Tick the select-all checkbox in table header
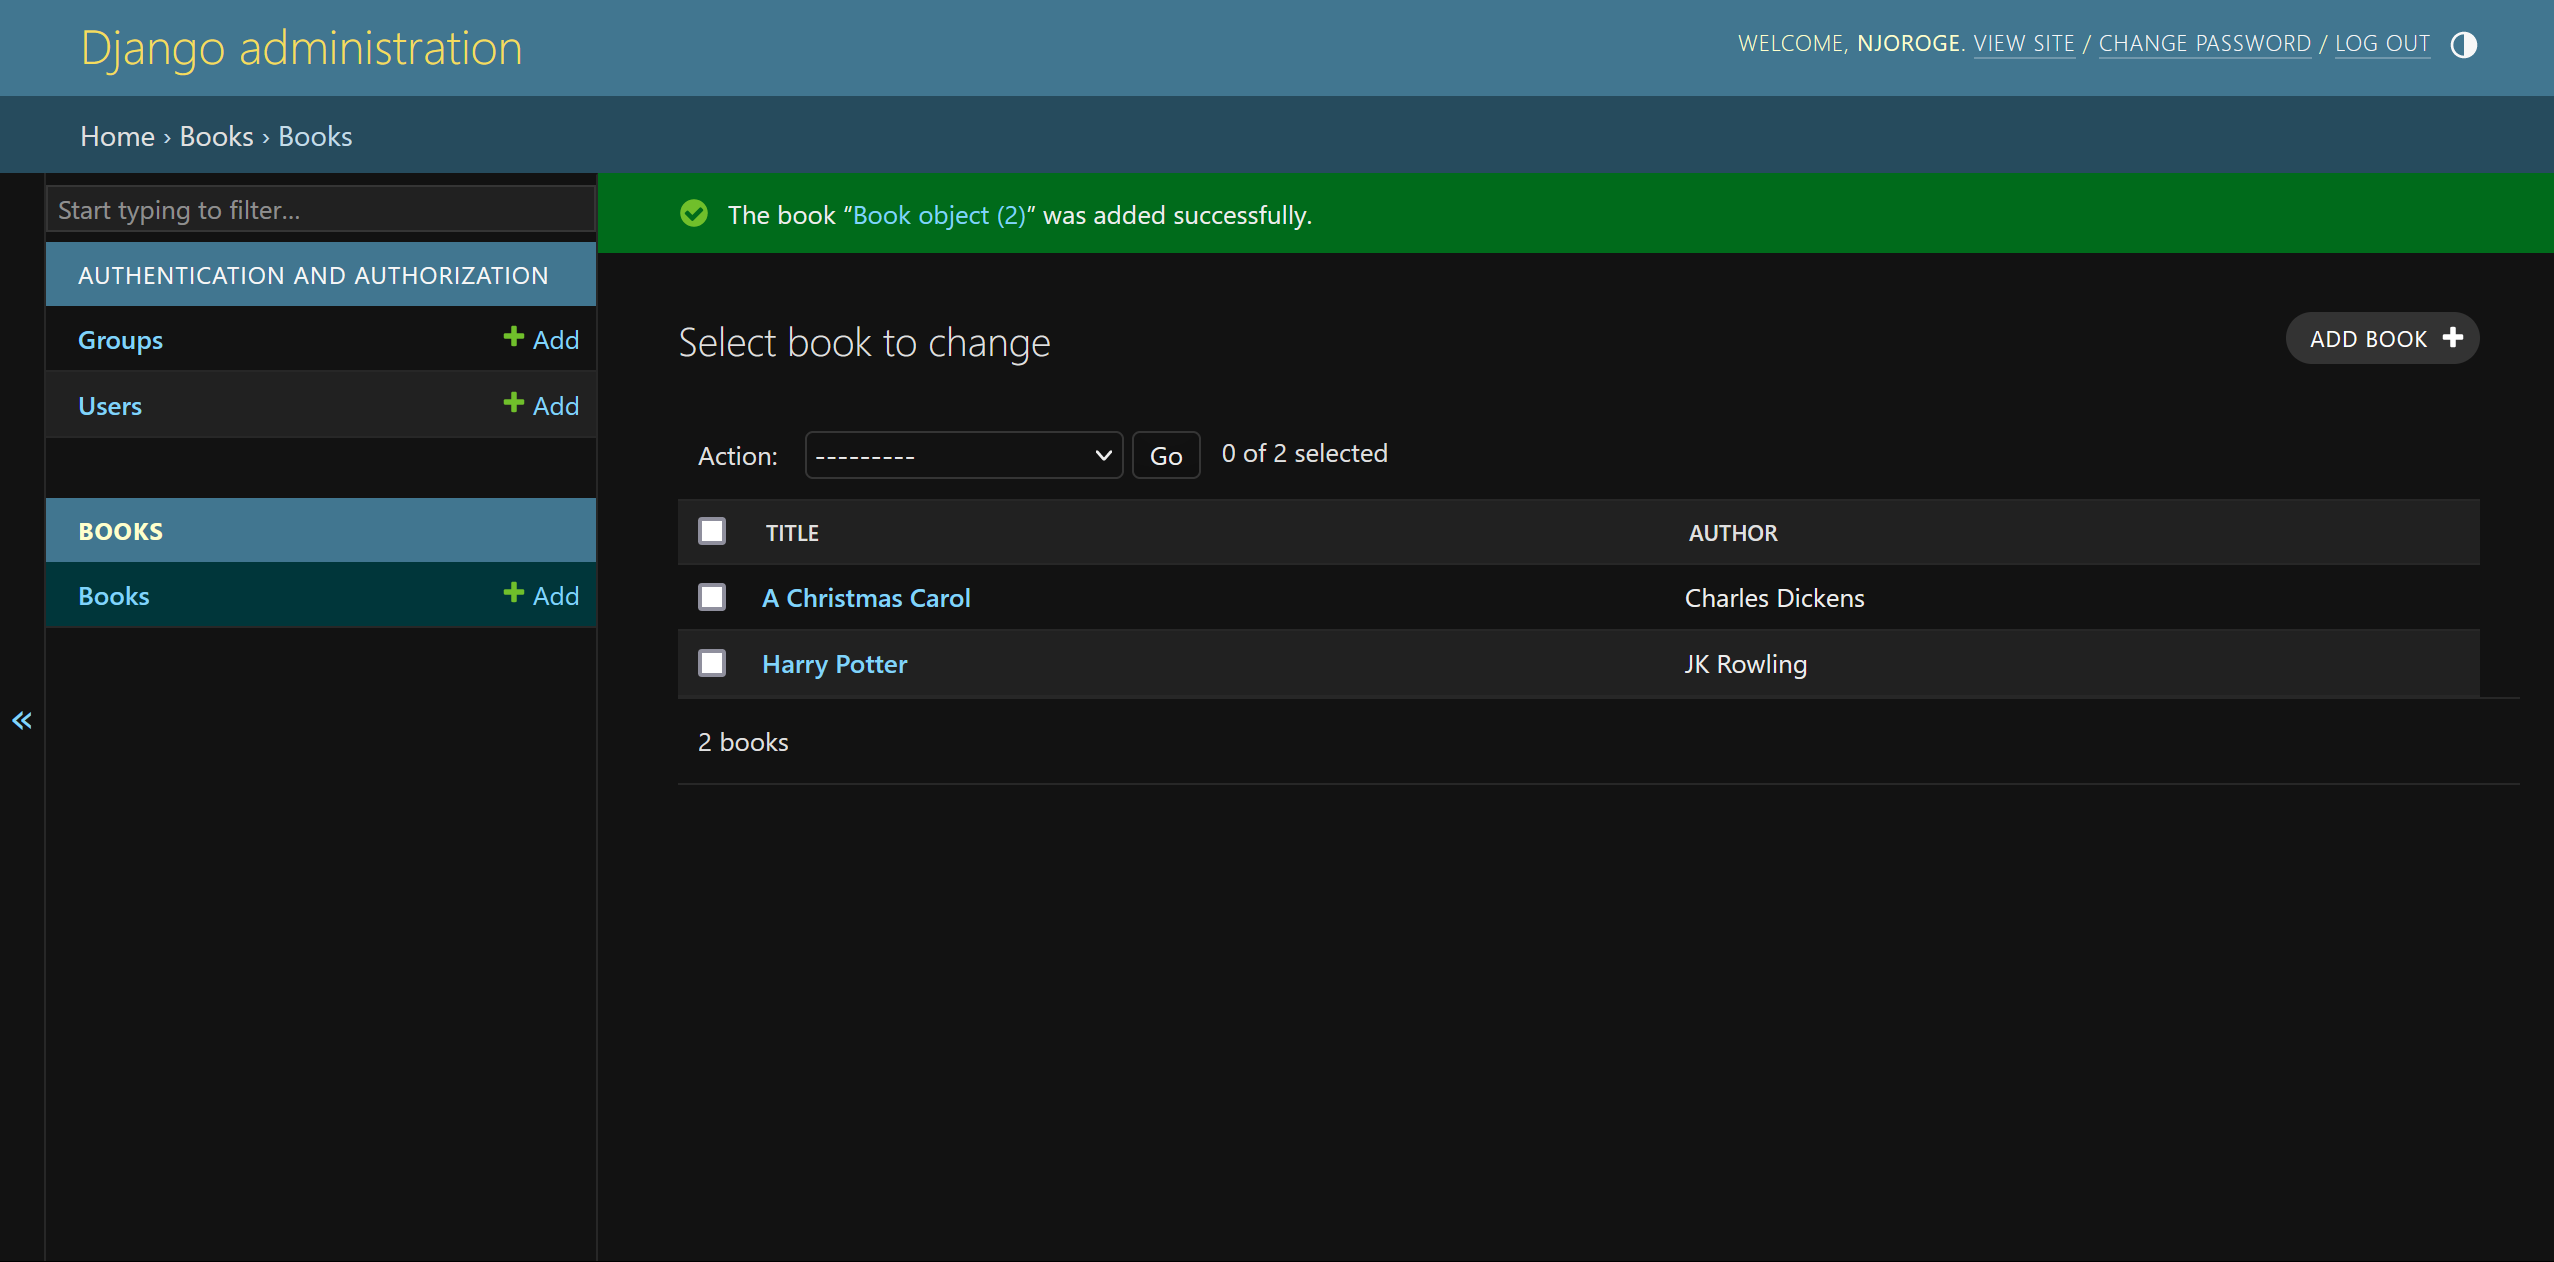 click(712, 531)
